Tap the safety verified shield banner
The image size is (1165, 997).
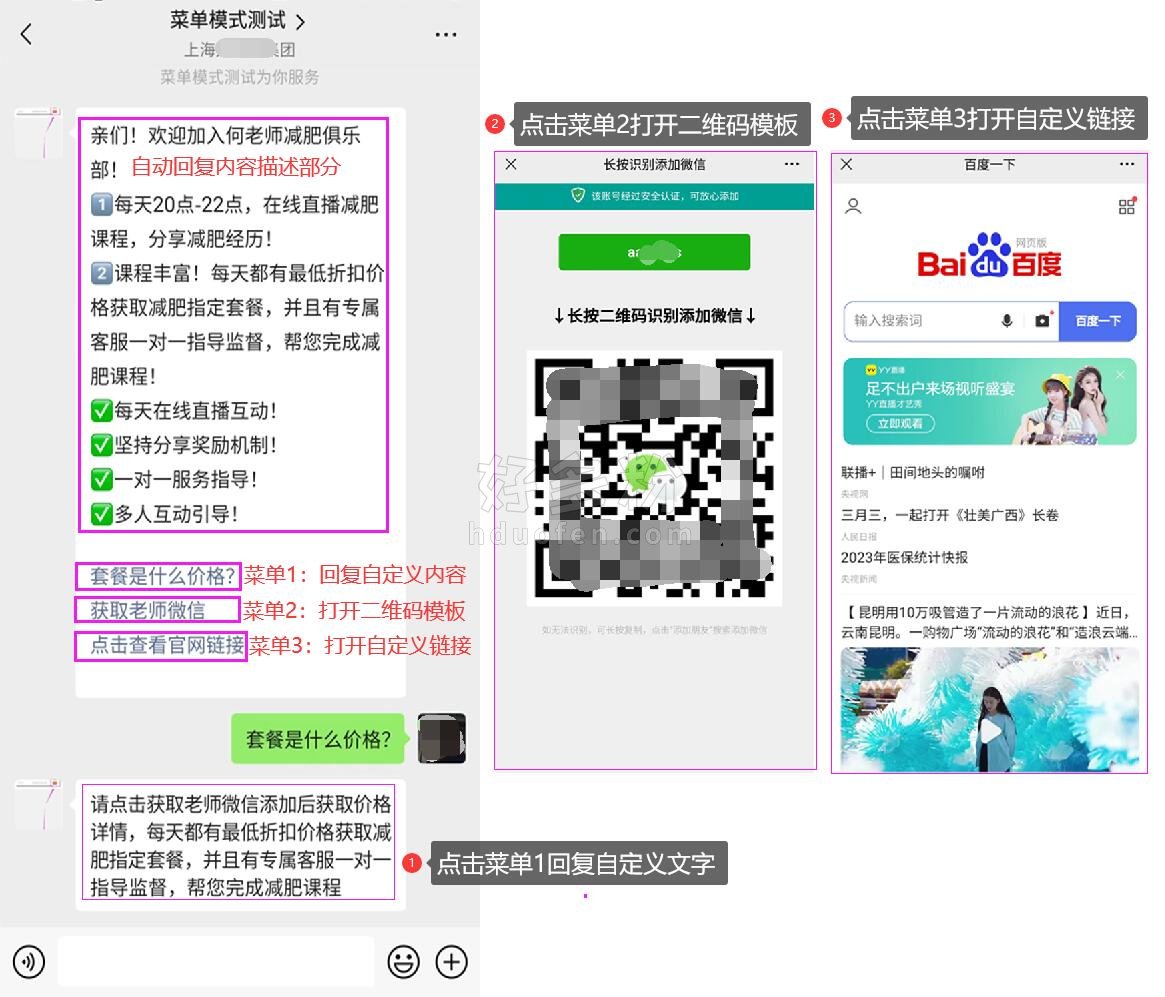(655, 196)
